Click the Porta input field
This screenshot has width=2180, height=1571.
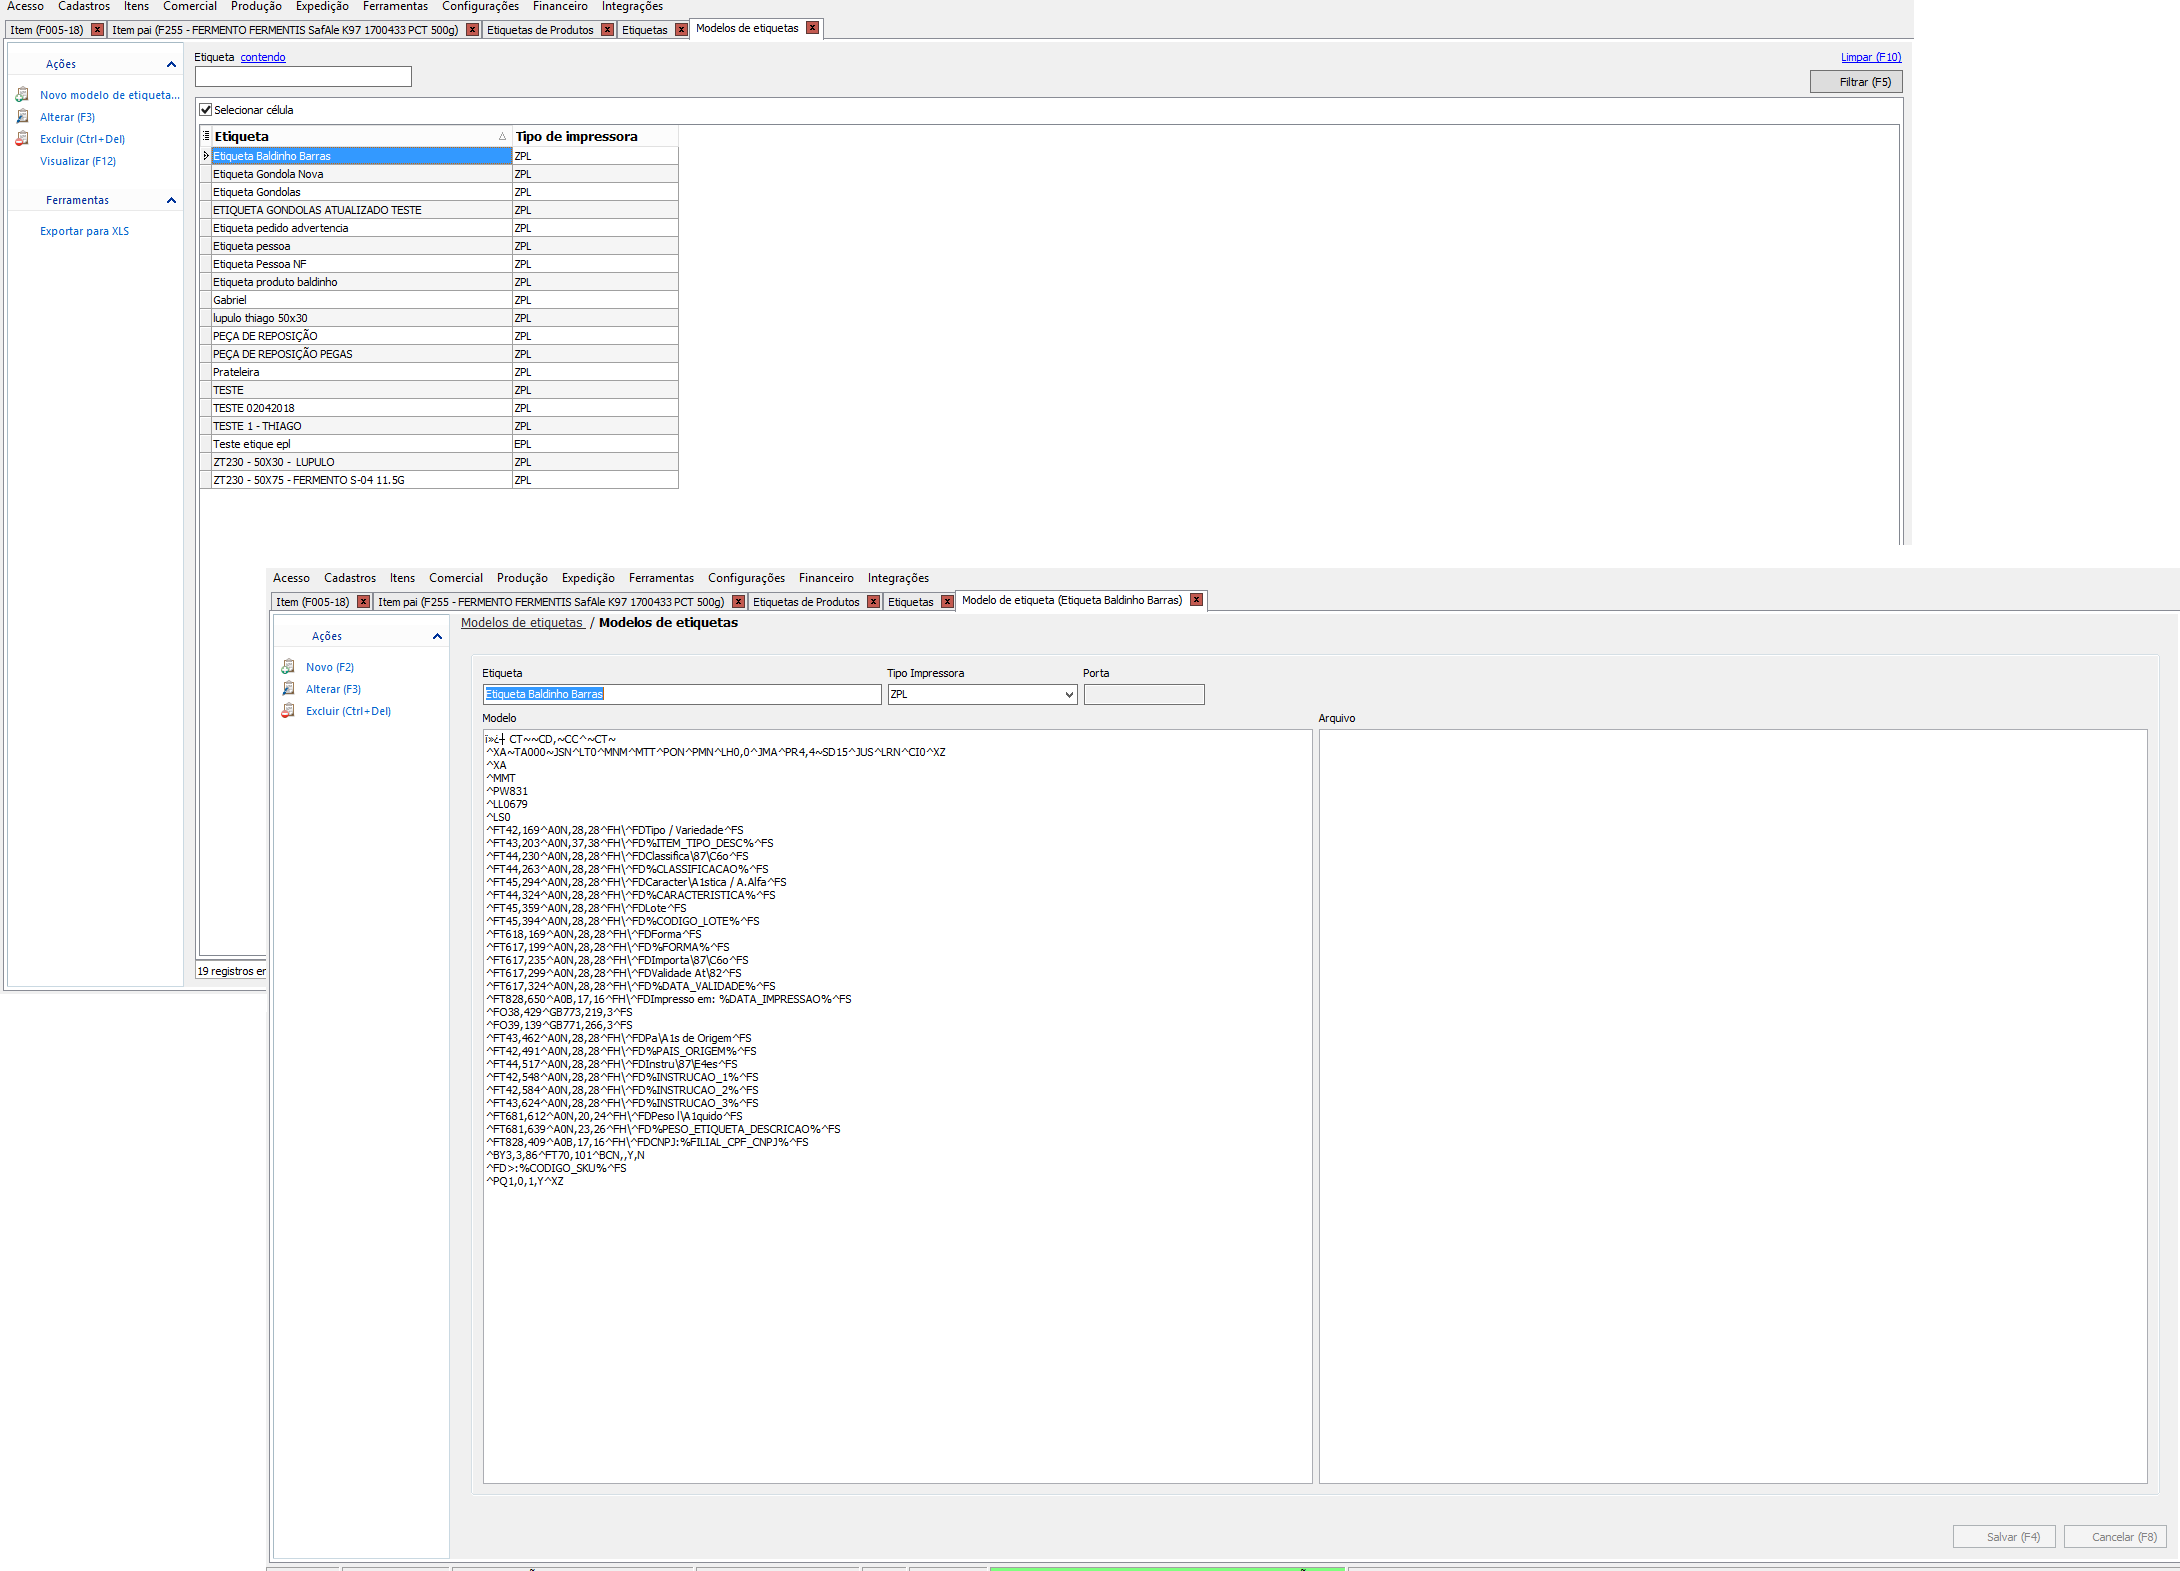pyautogui.click(x=1144, y=694)
